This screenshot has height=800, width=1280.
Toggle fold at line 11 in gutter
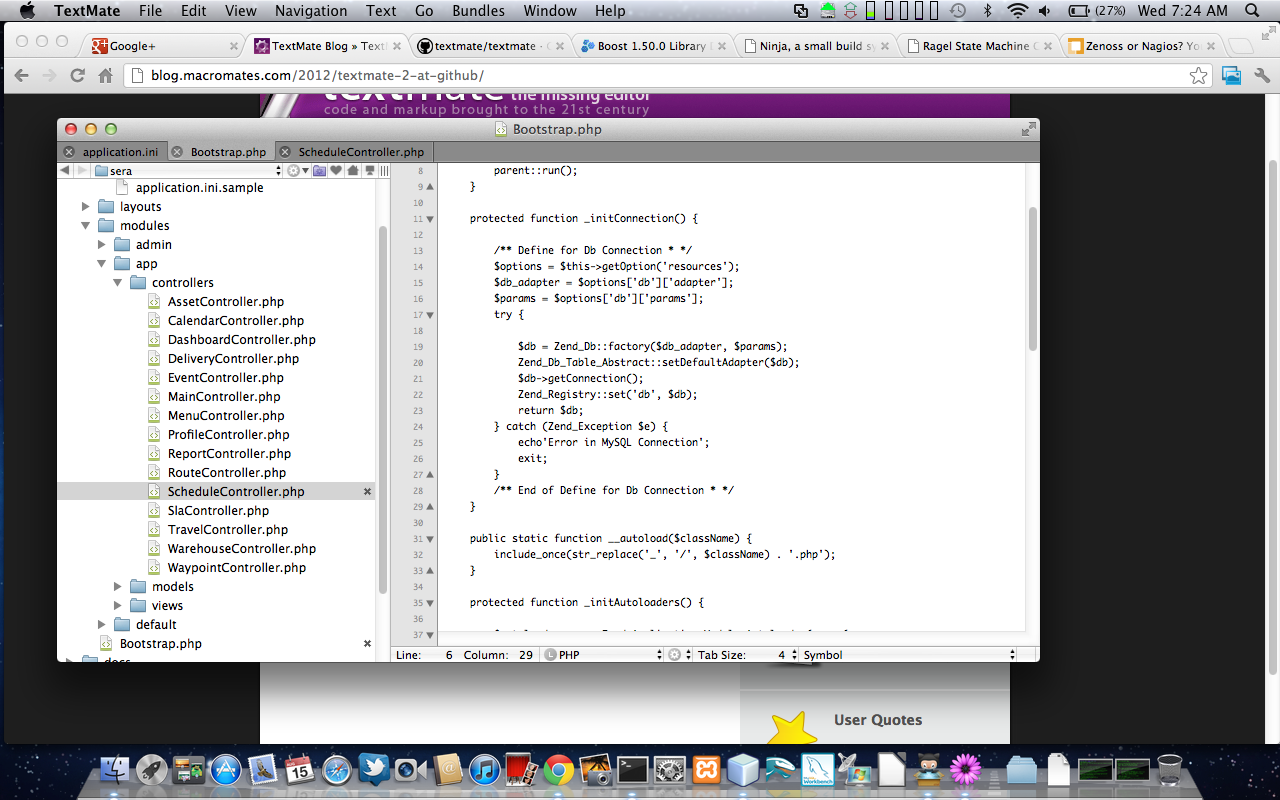point(430,219)
